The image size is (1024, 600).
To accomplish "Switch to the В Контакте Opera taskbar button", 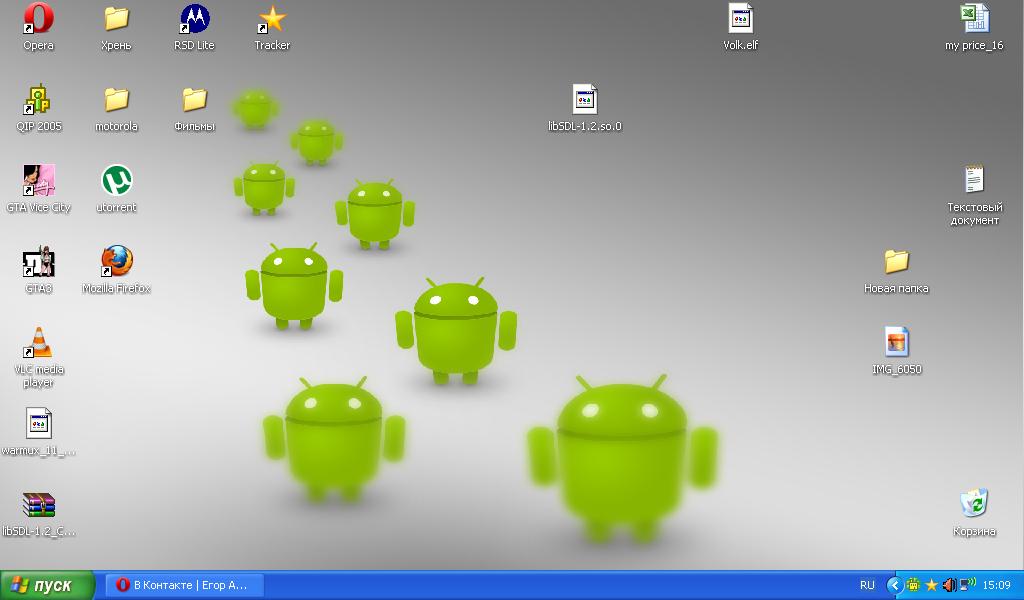I will [184, 585].
